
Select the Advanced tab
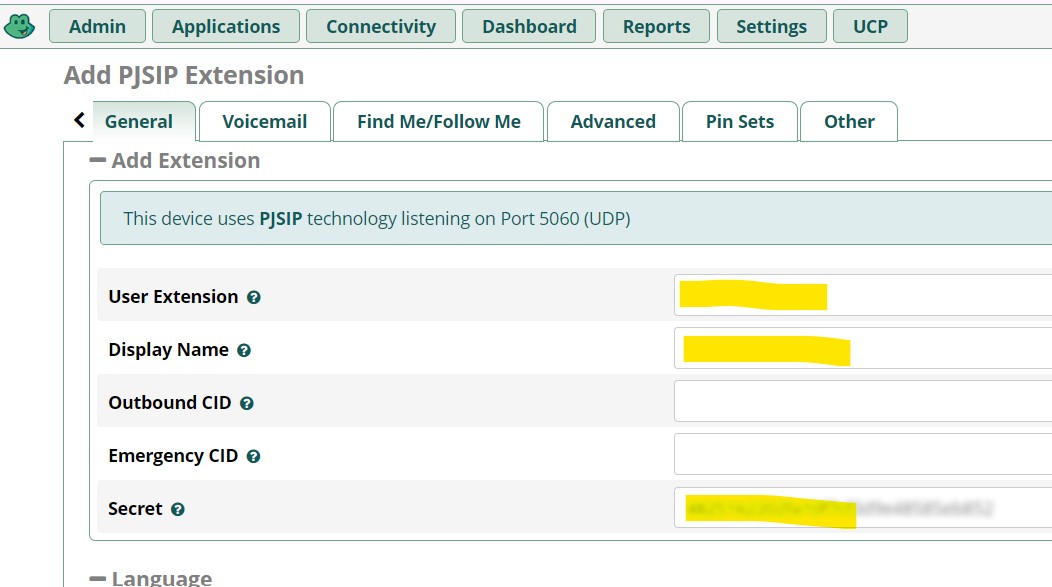click(x=613, y=122)
